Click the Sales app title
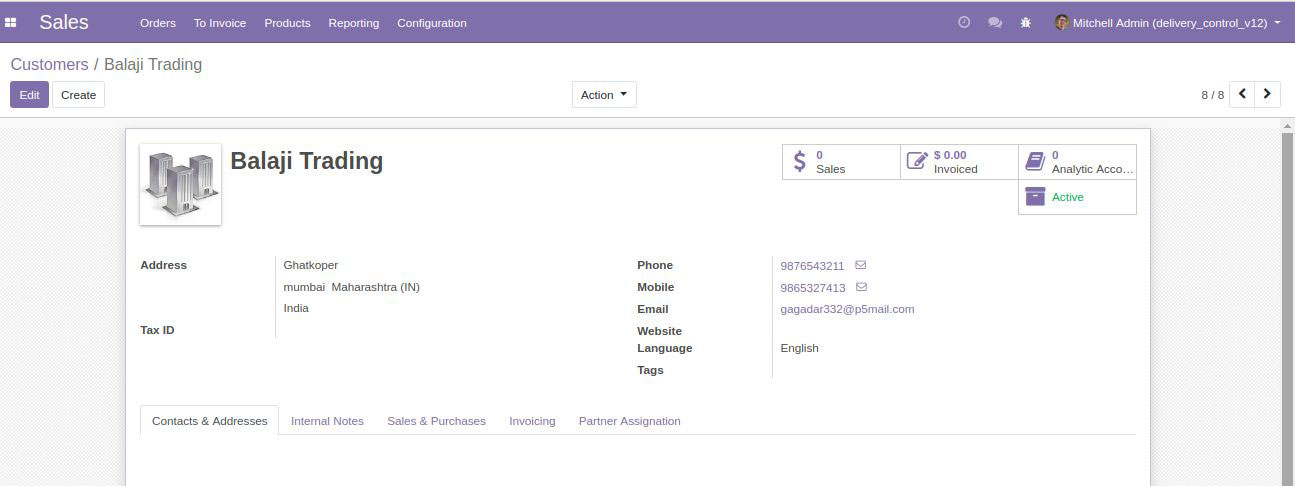Viewport: 1295px width, 486px height. pyautogui.click(x=64, y=22)
